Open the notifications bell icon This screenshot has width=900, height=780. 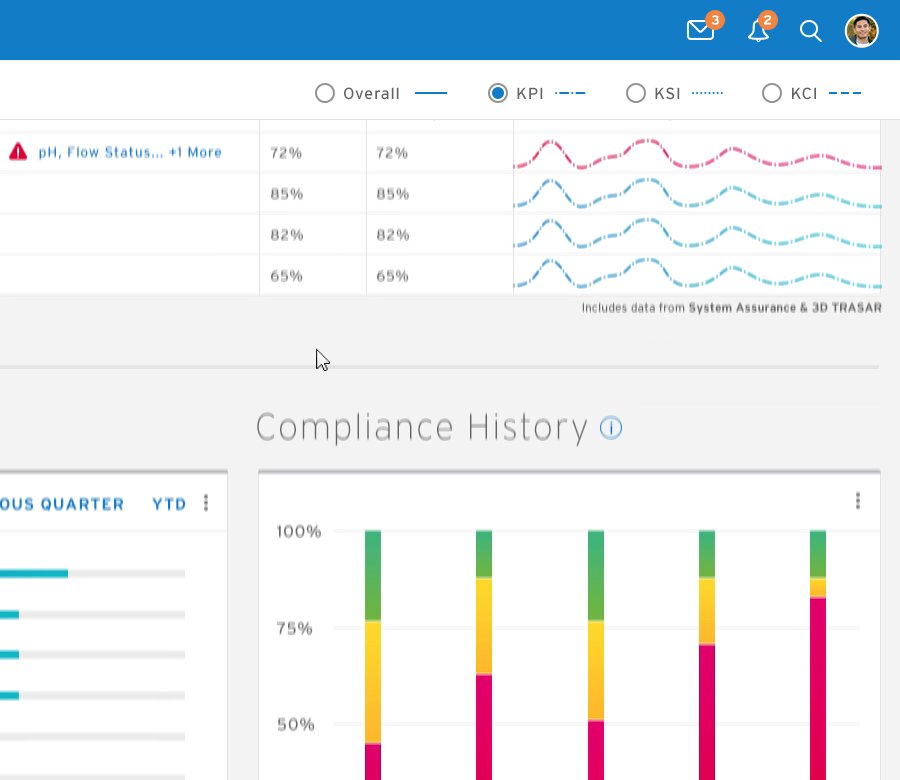click(x=758, y=30)
